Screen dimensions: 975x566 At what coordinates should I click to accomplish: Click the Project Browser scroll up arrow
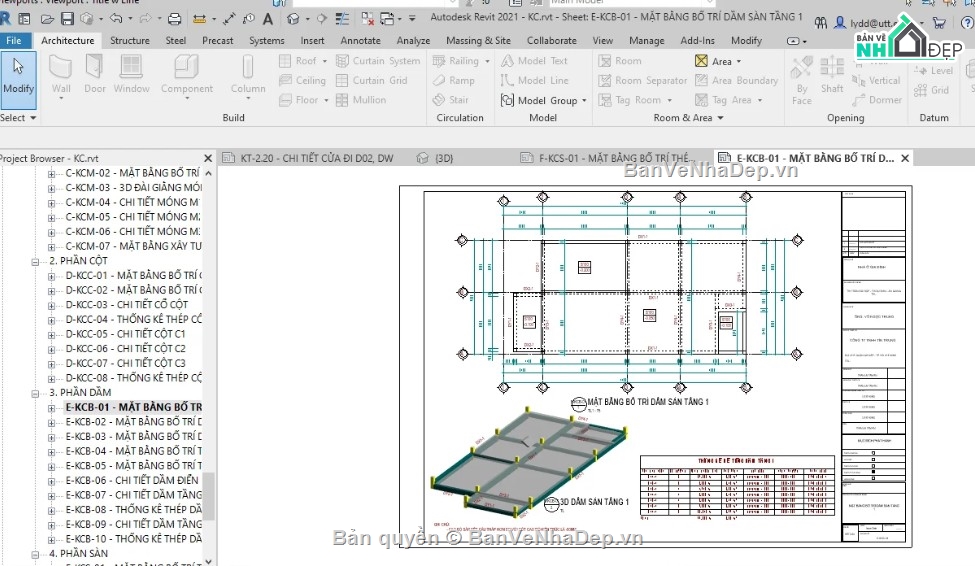coord(208,173)
